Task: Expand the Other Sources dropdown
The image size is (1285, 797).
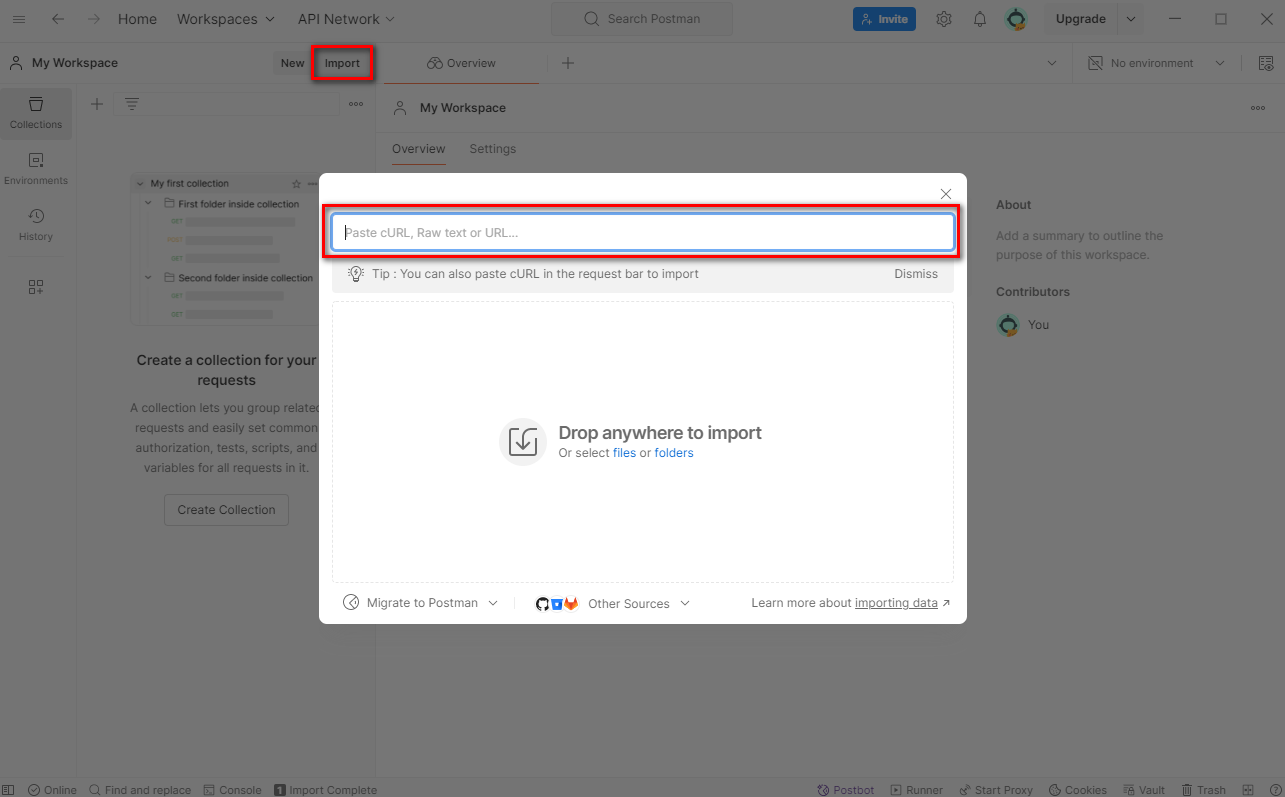Action: pos(613,603)
